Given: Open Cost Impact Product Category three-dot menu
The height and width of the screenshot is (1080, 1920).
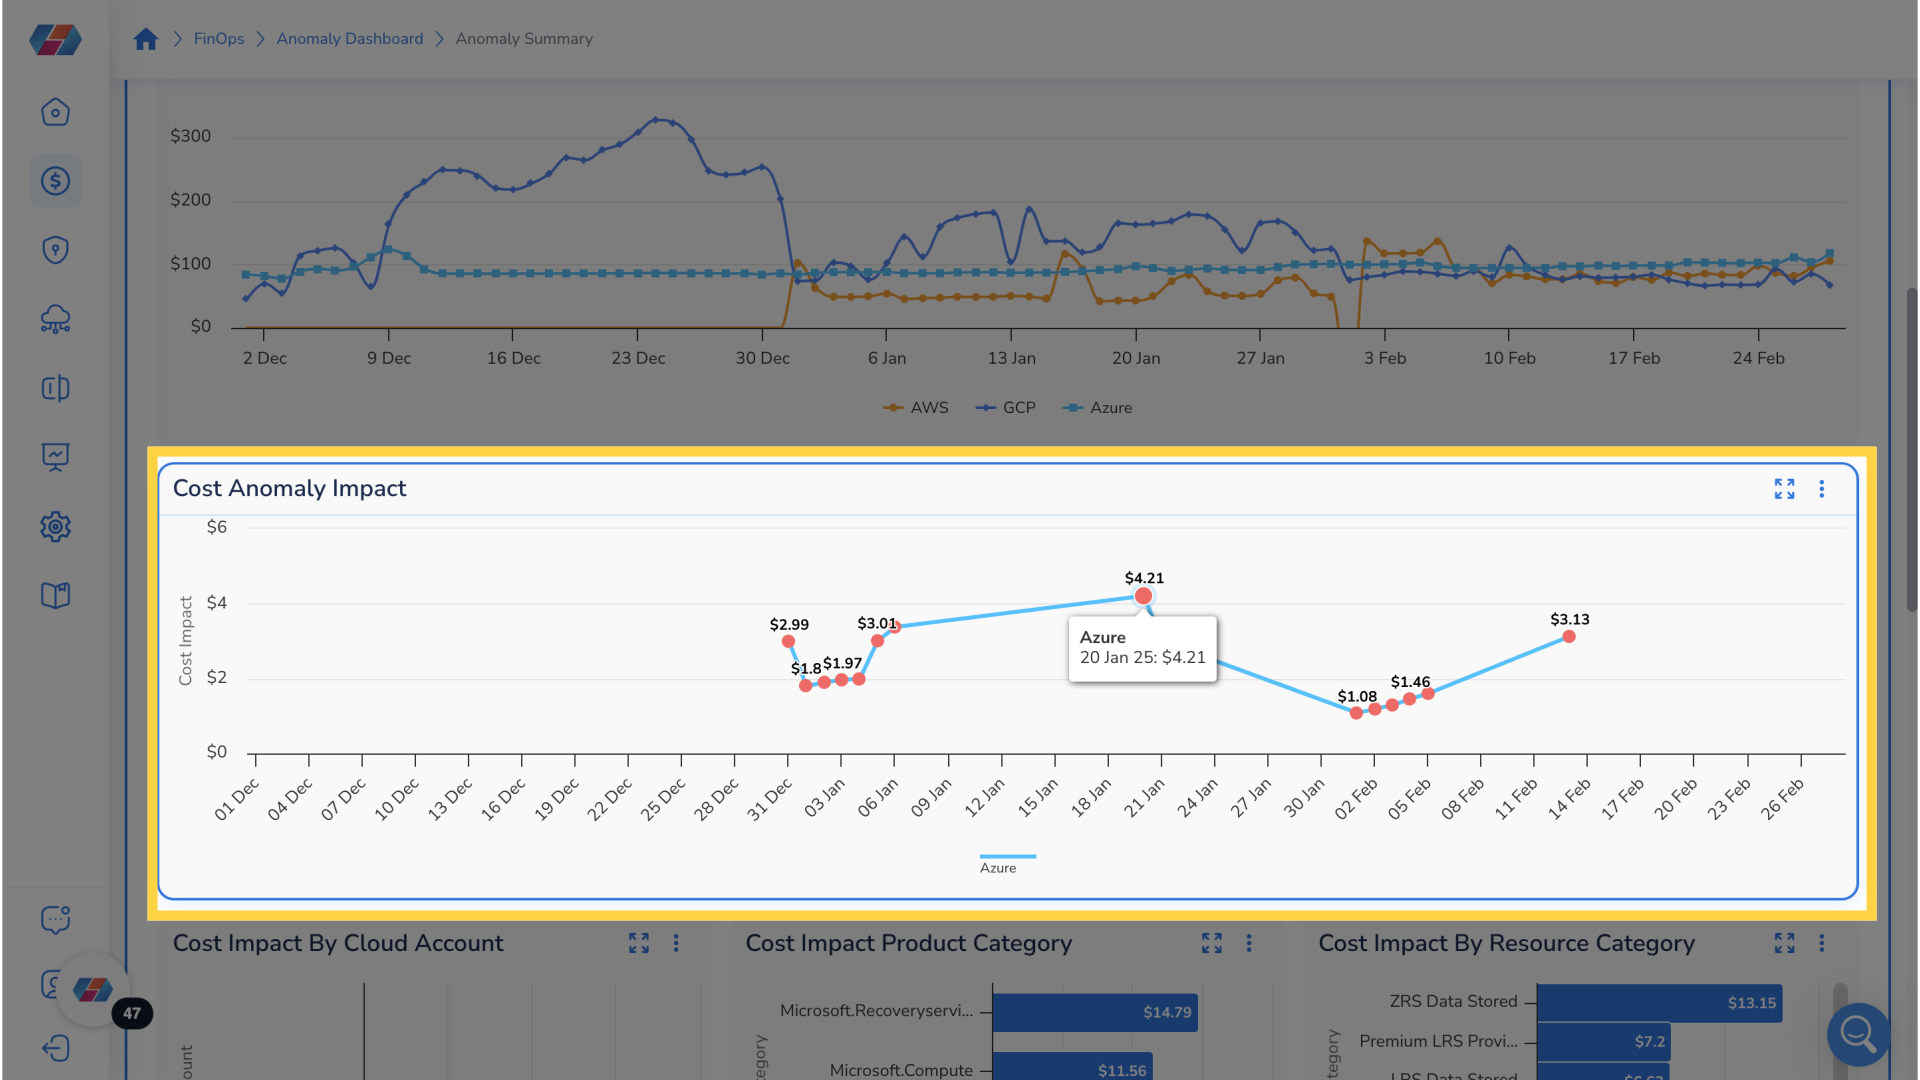Looking at the screenshot, I should (x=1248, y=943).
